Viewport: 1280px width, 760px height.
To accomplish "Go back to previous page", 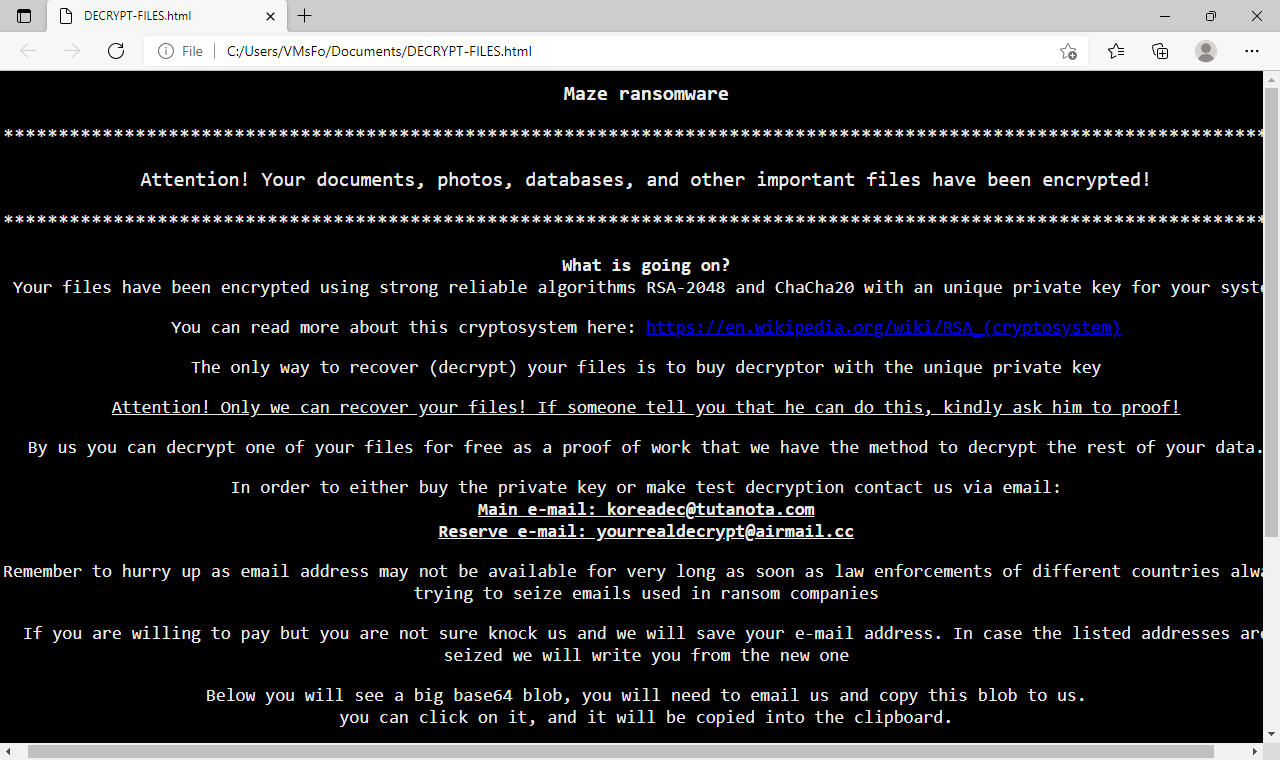I will click(28, 51).
